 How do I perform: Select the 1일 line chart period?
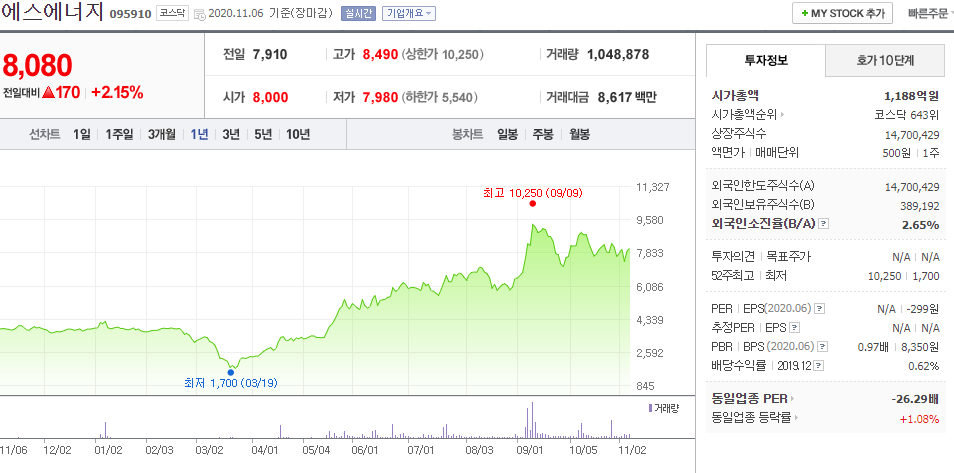pos(82,135)
